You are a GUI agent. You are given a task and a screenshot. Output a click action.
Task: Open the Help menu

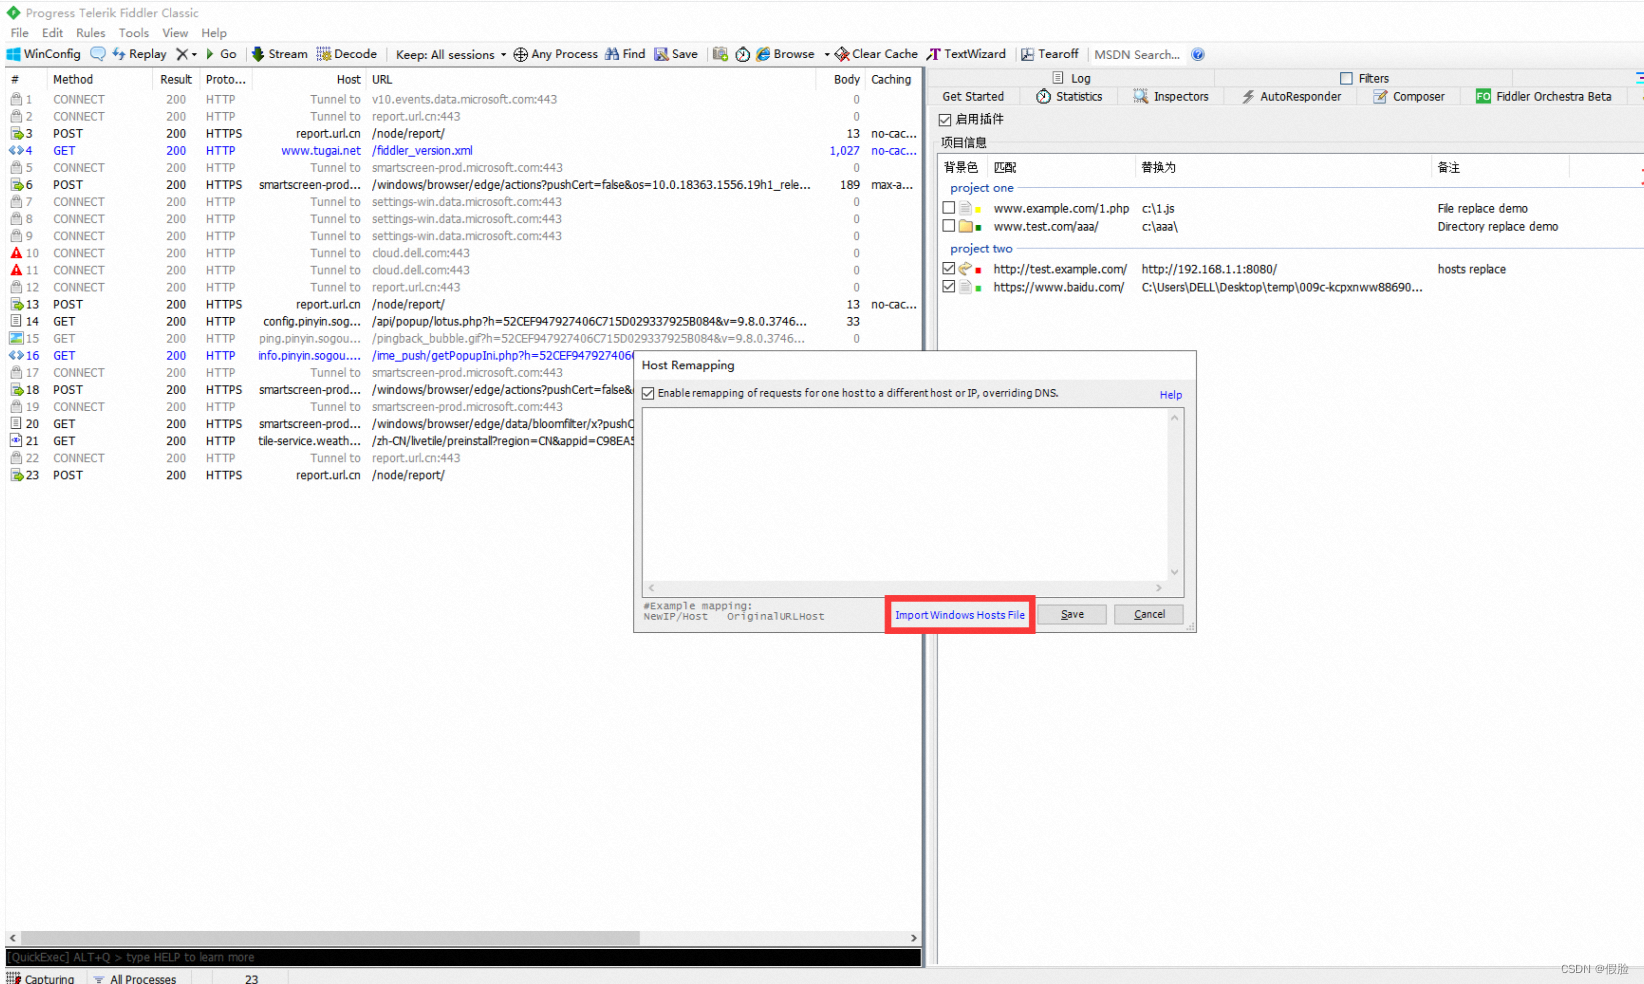click(x=214, y=33)
